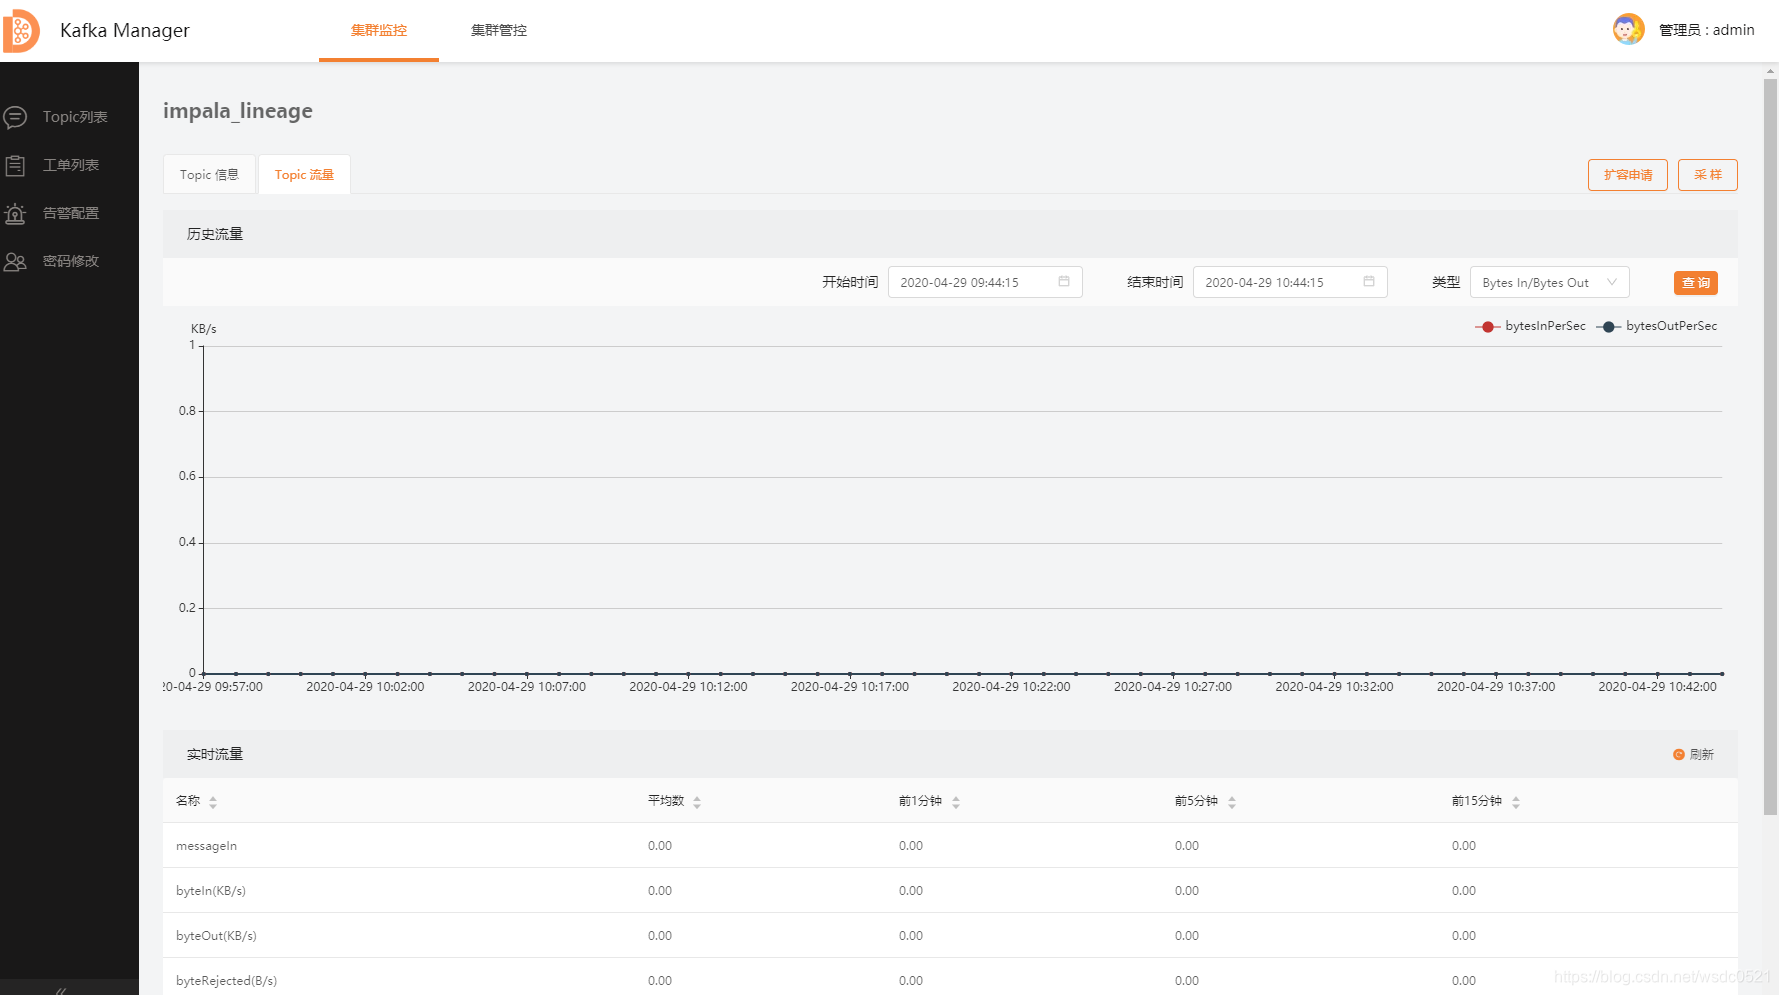Click the 结束时间 date input
Image resolution: width=1779 pixels, height=995 pixels.
coord(1290,282)
